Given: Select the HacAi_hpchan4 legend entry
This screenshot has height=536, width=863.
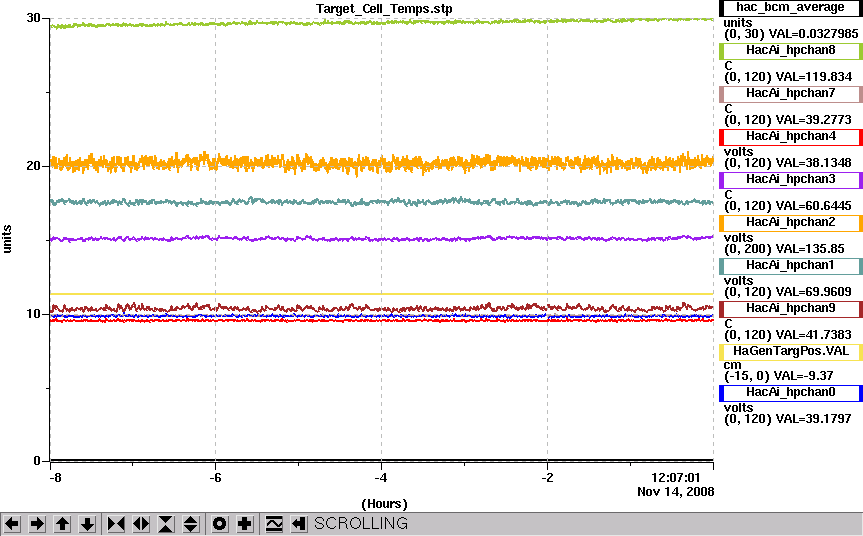Looking at the screenshot, I should [x=790, y=136].
